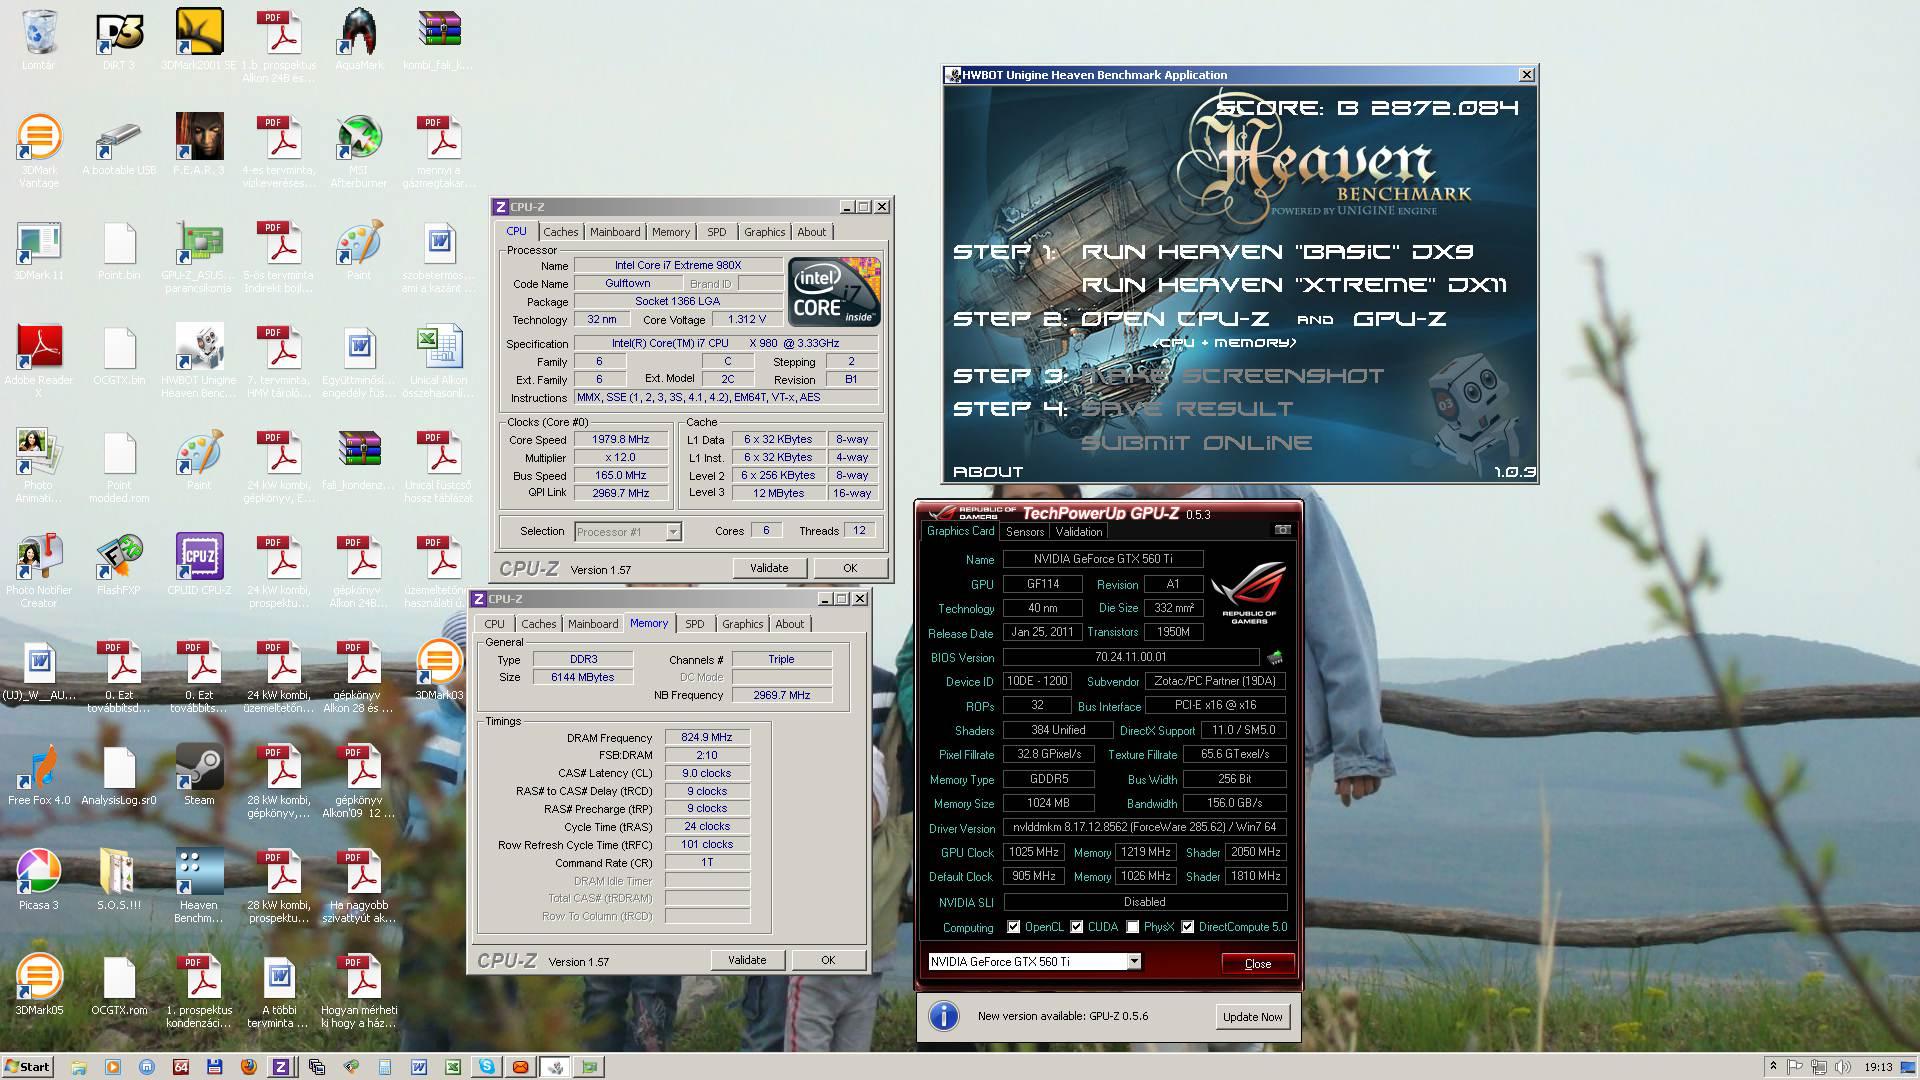Screen dimensions: 1920x1080
Task: Click the Start button on taskbar
Action: (x=27, y=1067)
